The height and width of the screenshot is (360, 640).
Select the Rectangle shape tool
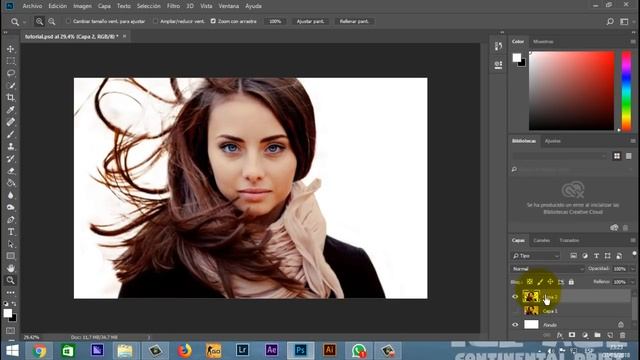click(x=11, y=256)
